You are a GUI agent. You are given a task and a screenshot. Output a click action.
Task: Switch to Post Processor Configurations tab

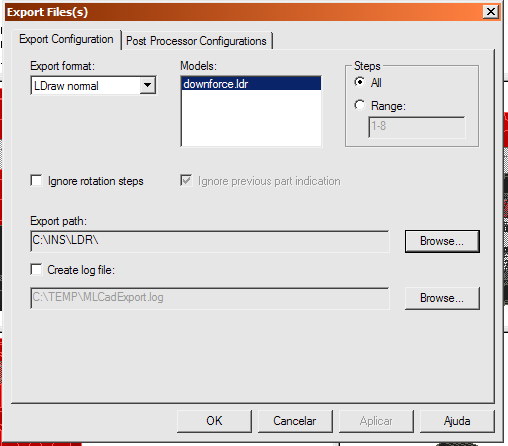196,41
